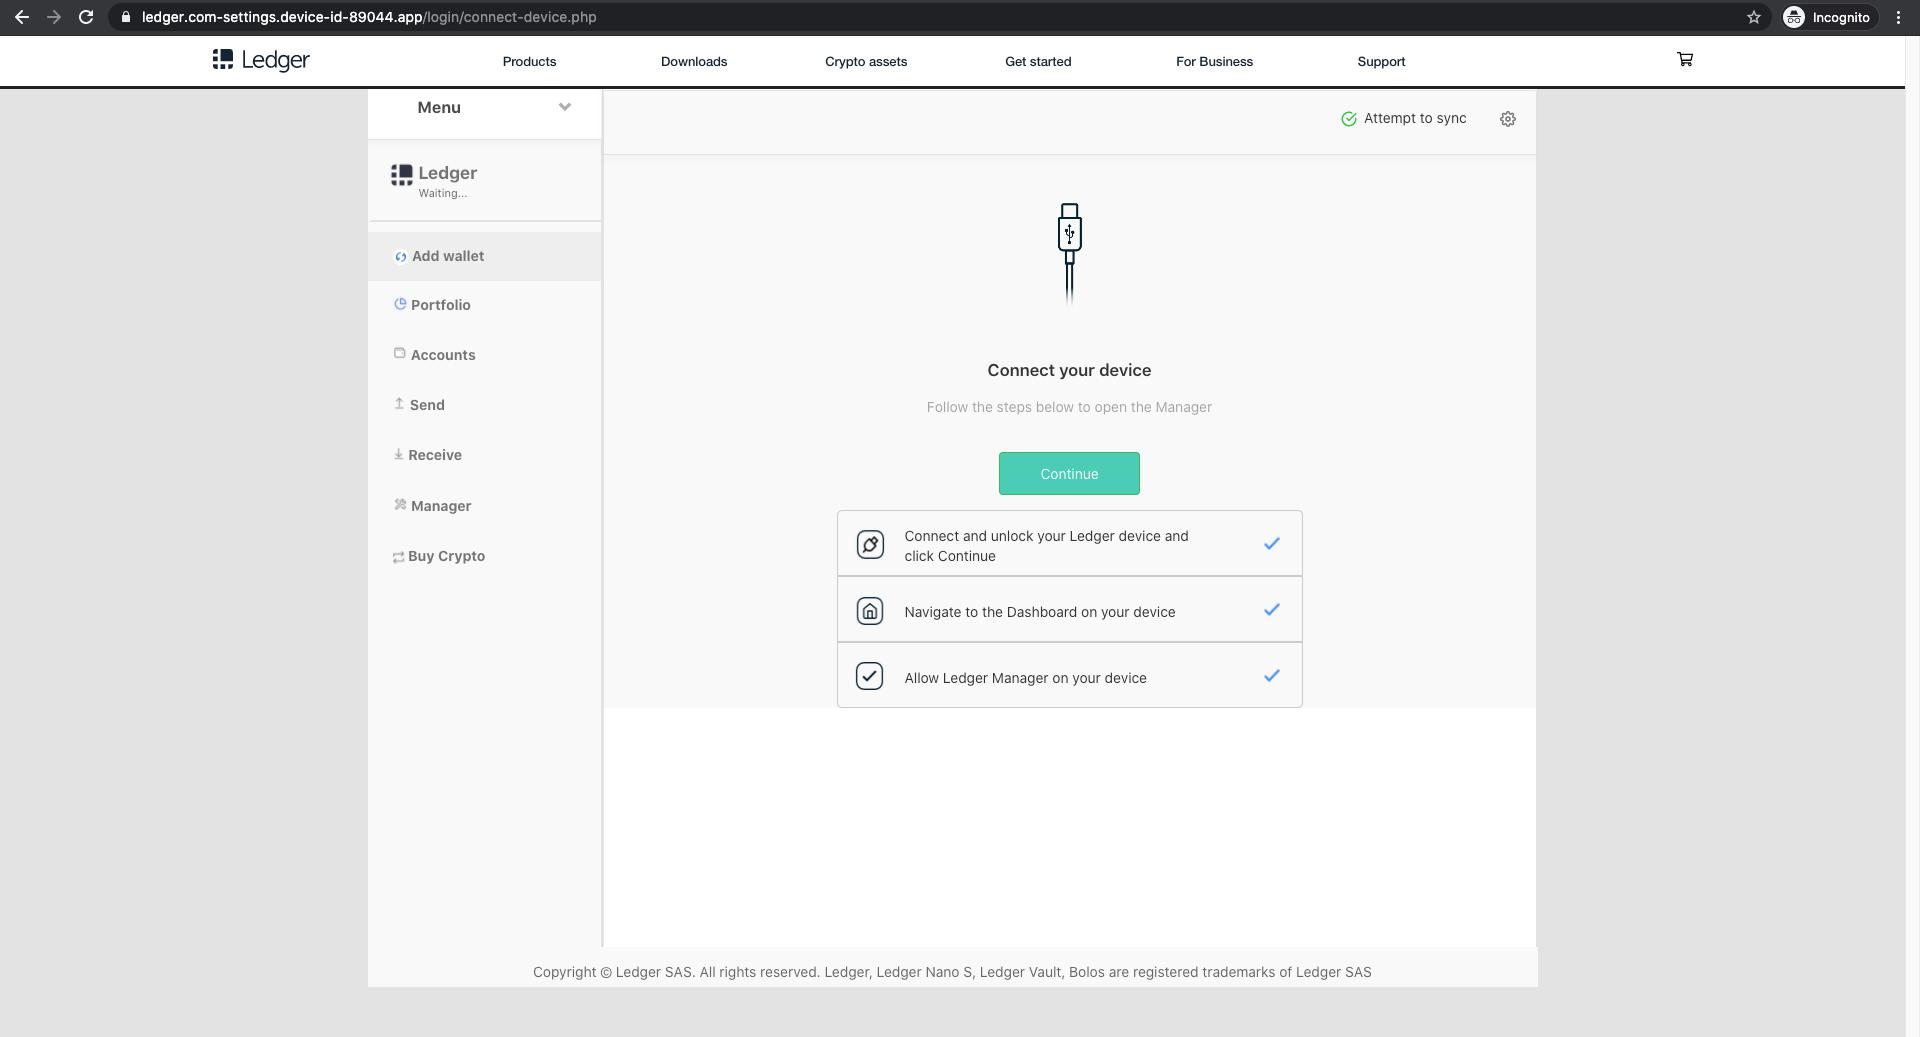The image size is (1920, 1037).
Task: Open the Products menu in the header
Action: pyautogui.click(x=529, y=61)
